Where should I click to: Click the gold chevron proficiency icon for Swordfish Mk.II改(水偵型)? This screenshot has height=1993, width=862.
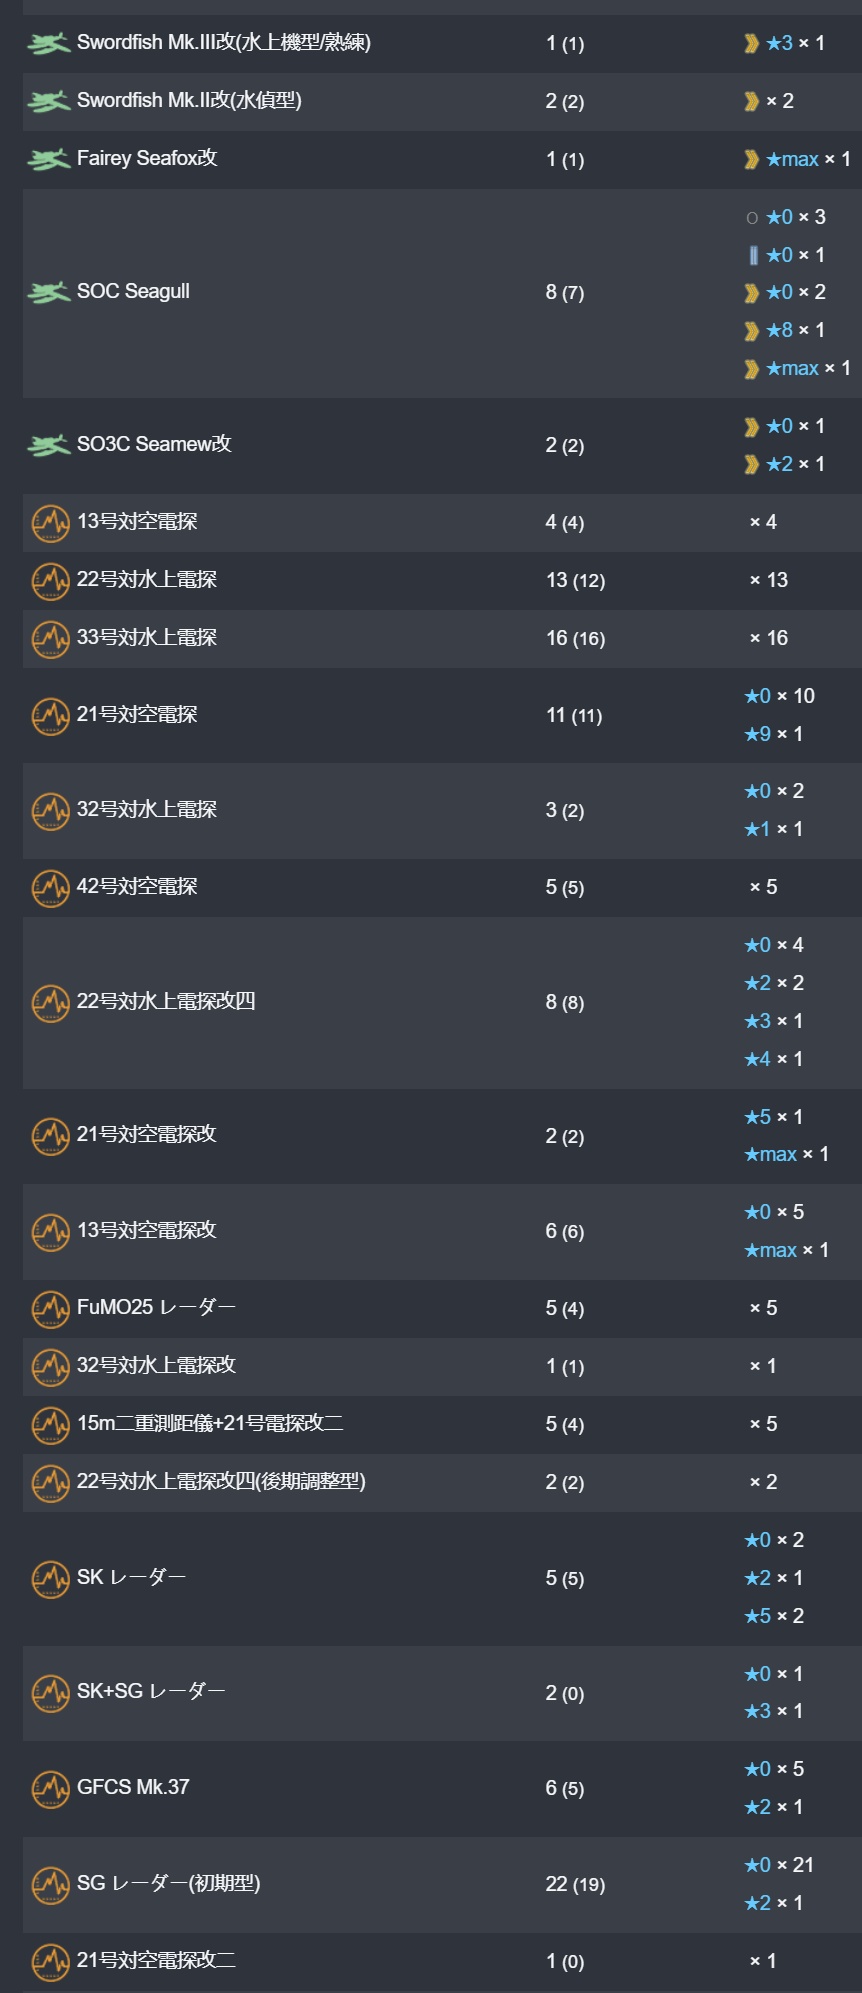pos(751,101)
